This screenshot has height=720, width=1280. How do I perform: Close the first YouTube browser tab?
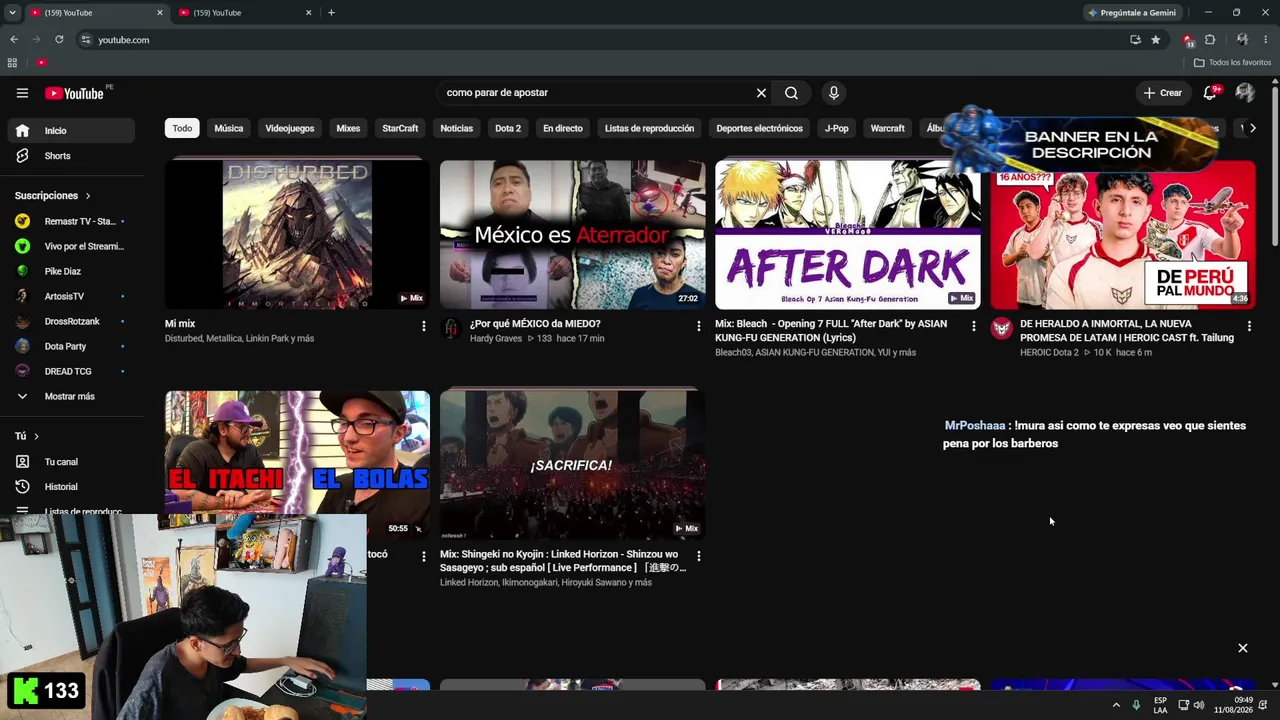pyautogui.click(x=159, y=13)
